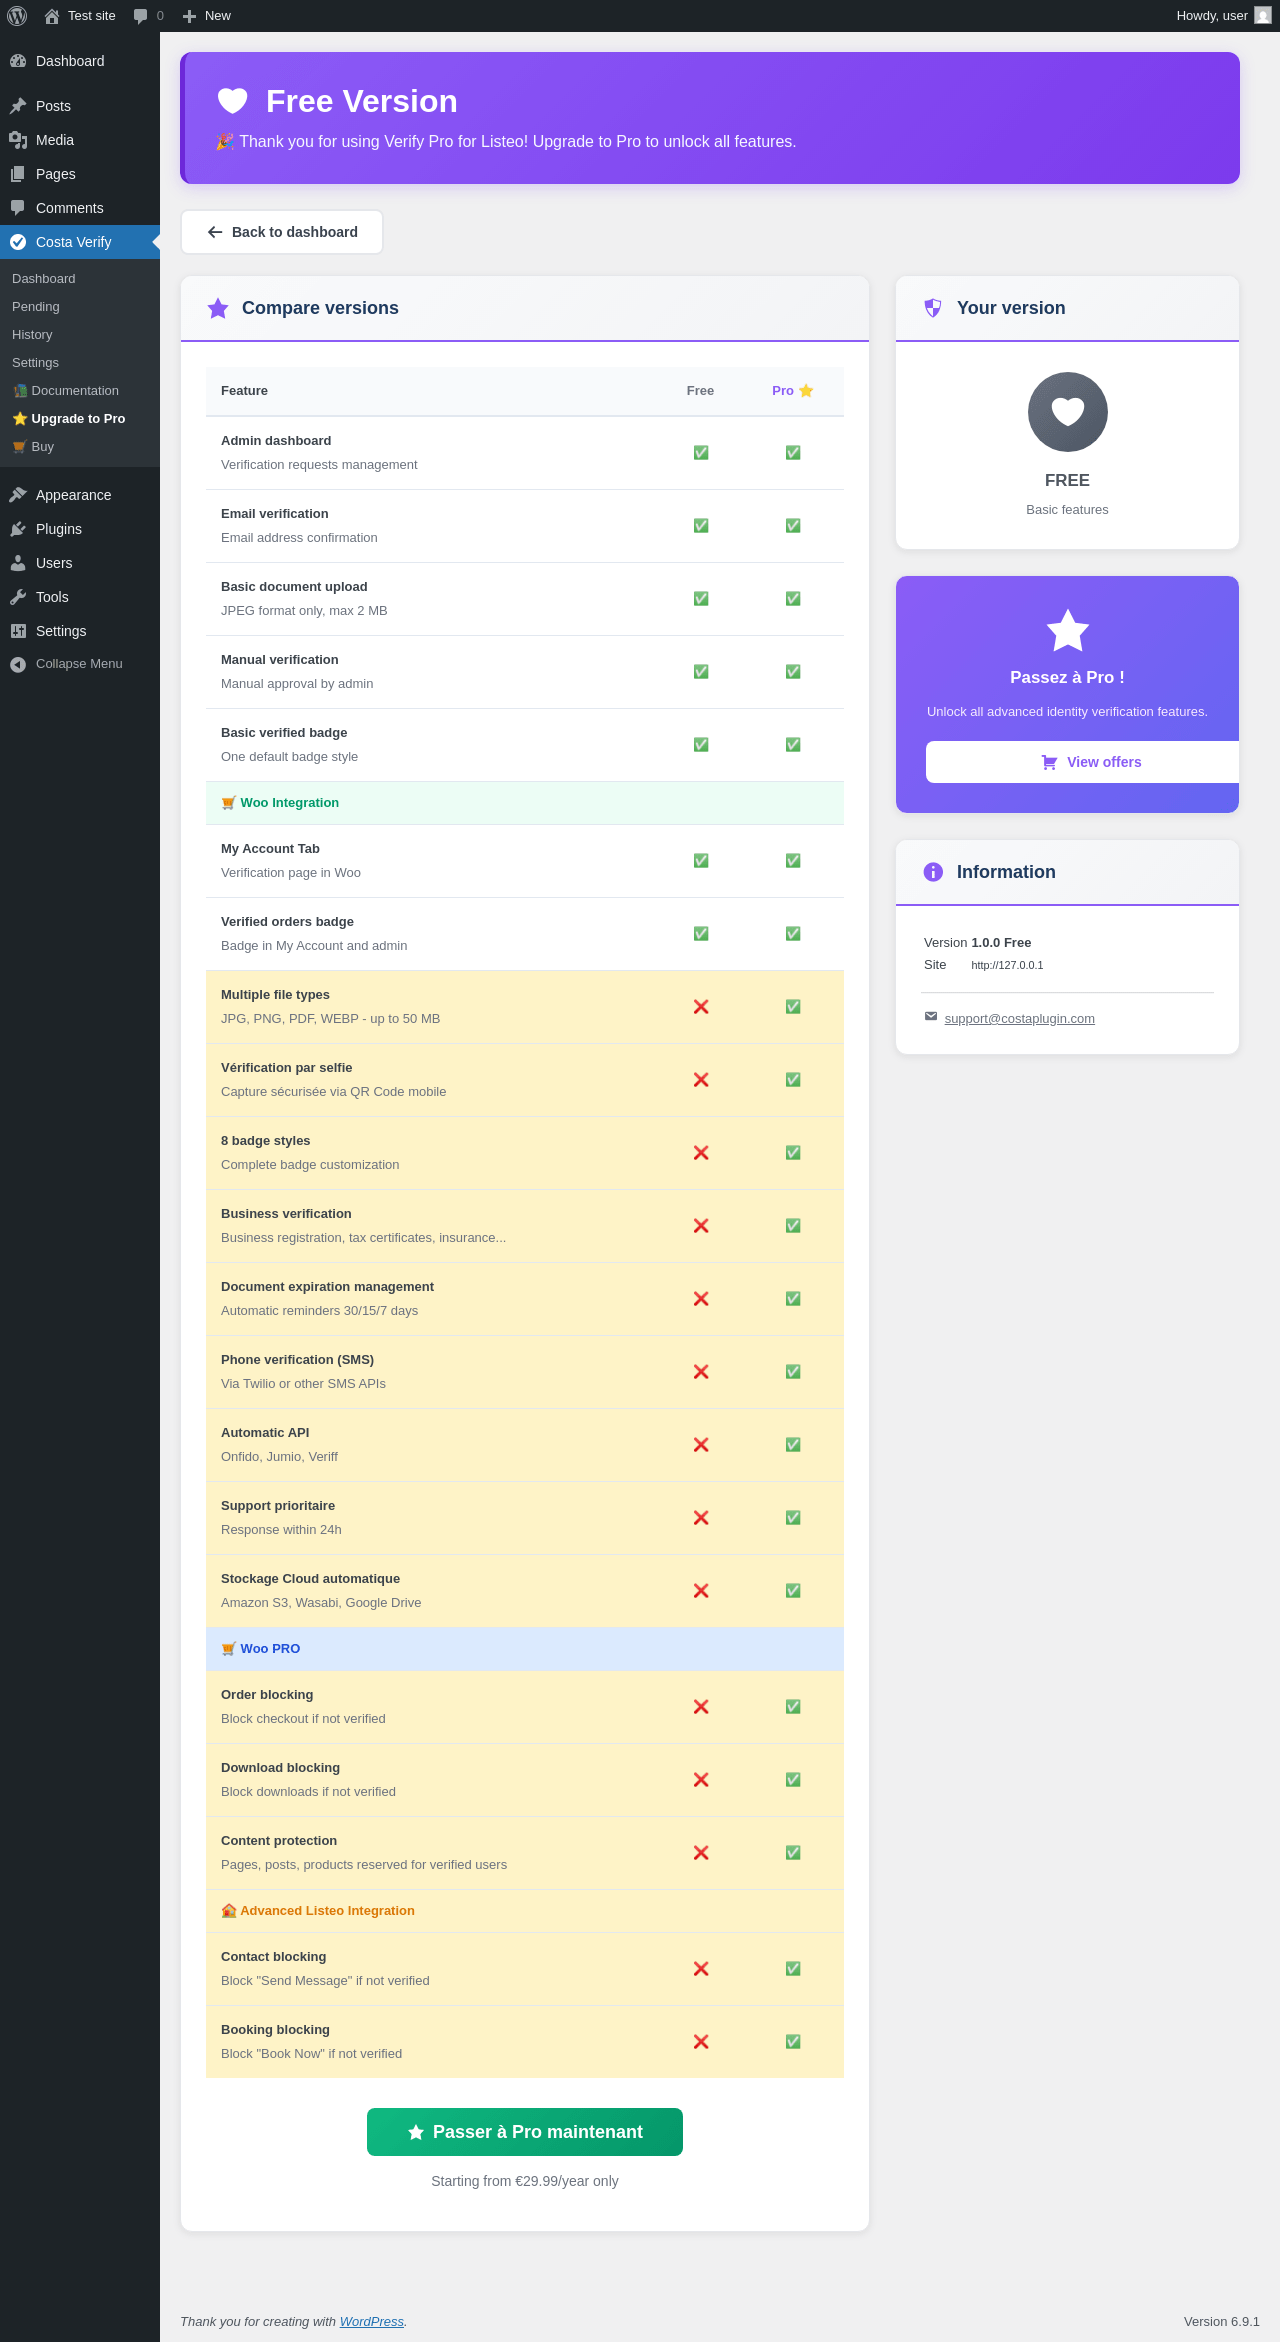Viewport: 1280px width, 2342px height.
Task: Expand the Settings menu in main sidebar
Action: click(x=61, y=631)
